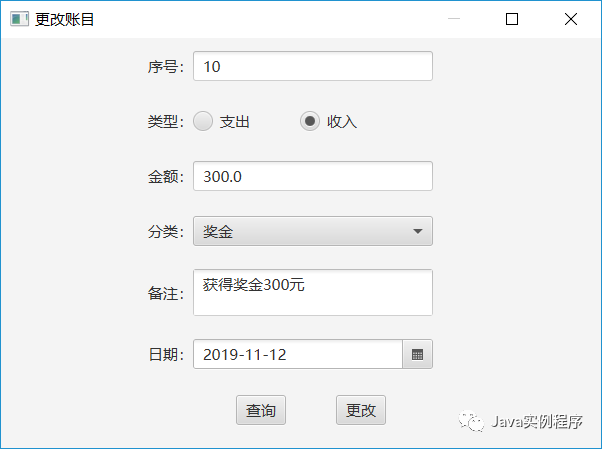This screenshot has height=449, width=602.
Task: Select the 收入 radio button
Action: click(x=310, y=121)
